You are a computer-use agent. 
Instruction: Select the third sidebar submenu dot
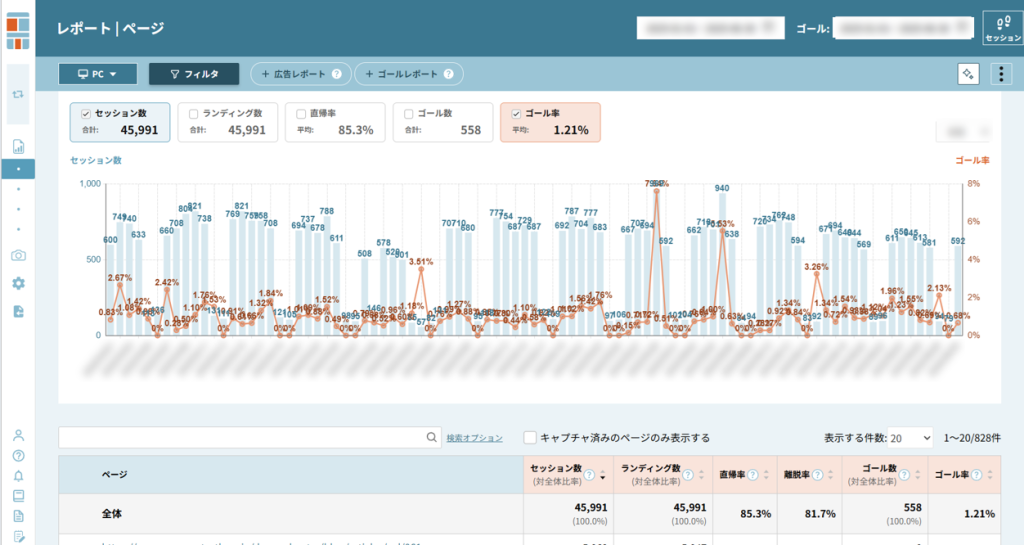[18, 210]
